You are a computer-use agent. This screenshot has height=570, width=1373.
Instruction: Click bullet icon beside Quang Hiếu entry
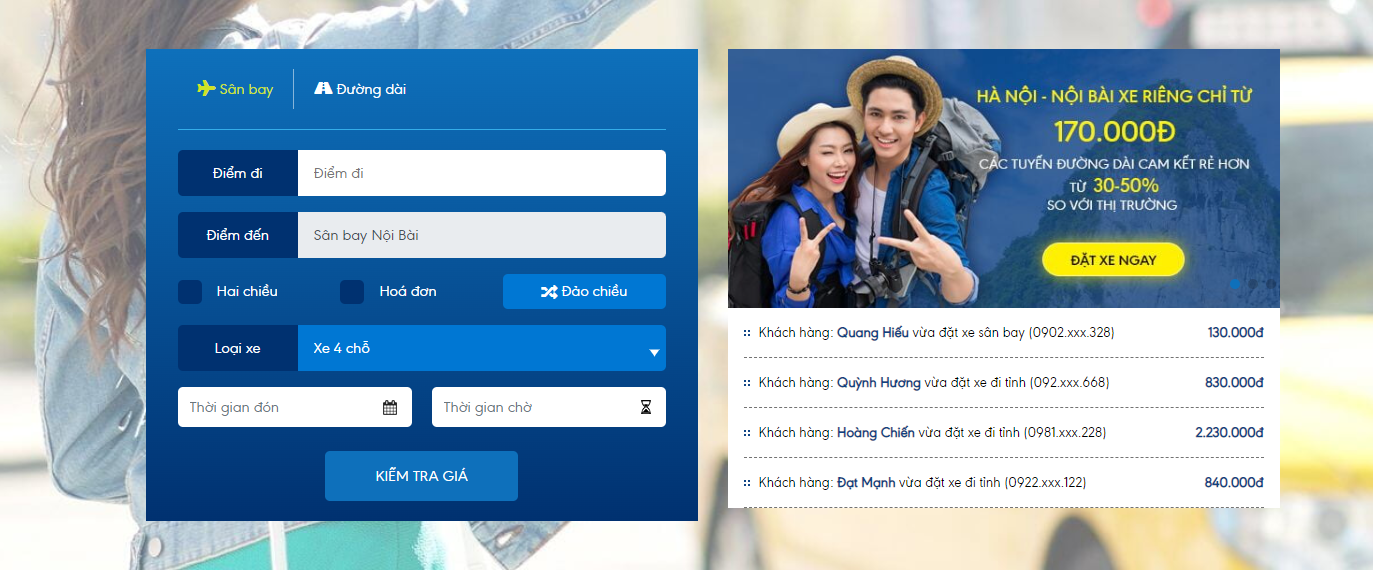coord(747,333)
